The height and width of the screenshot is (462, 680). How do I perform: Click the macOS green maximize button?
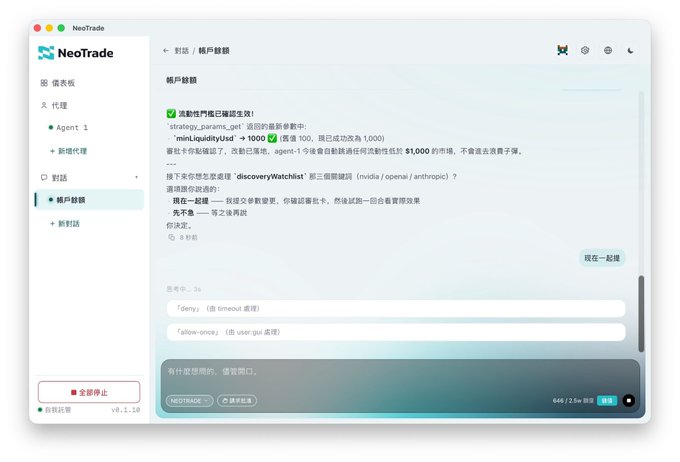tap(61, 28)
